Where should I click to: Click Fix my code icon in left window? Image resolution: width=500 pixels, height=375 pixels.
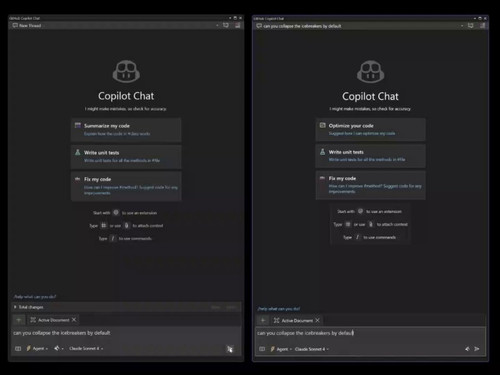[78, 179]
